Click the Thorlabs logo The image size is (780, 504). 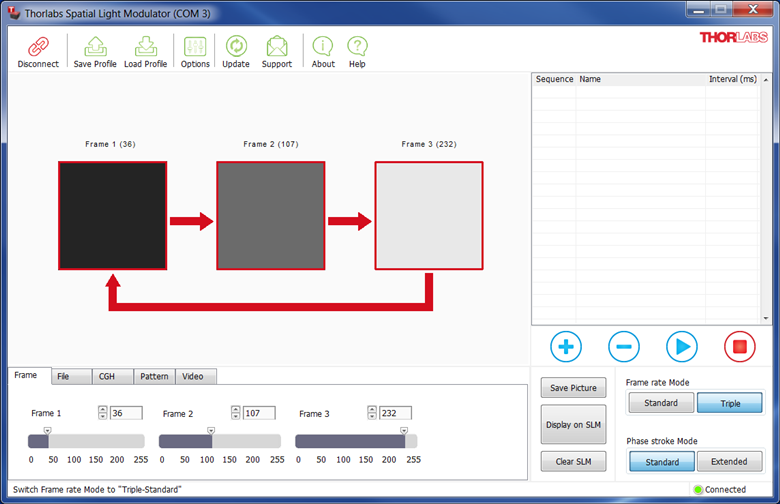733,37
